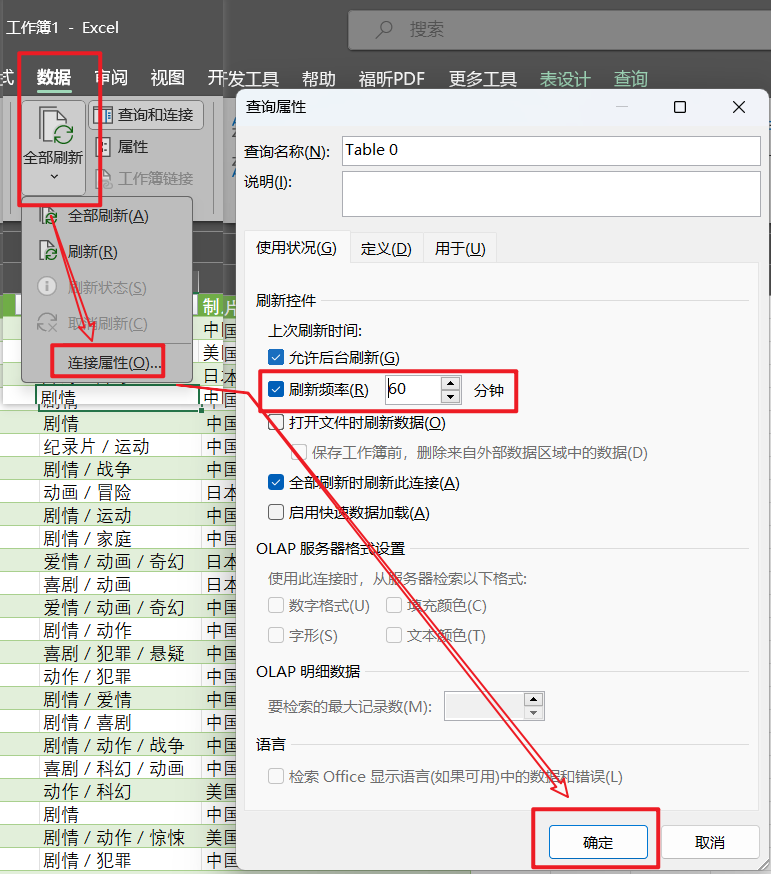Click the query name input field
This screenshot has height=874, width=771.
[550, 150]
